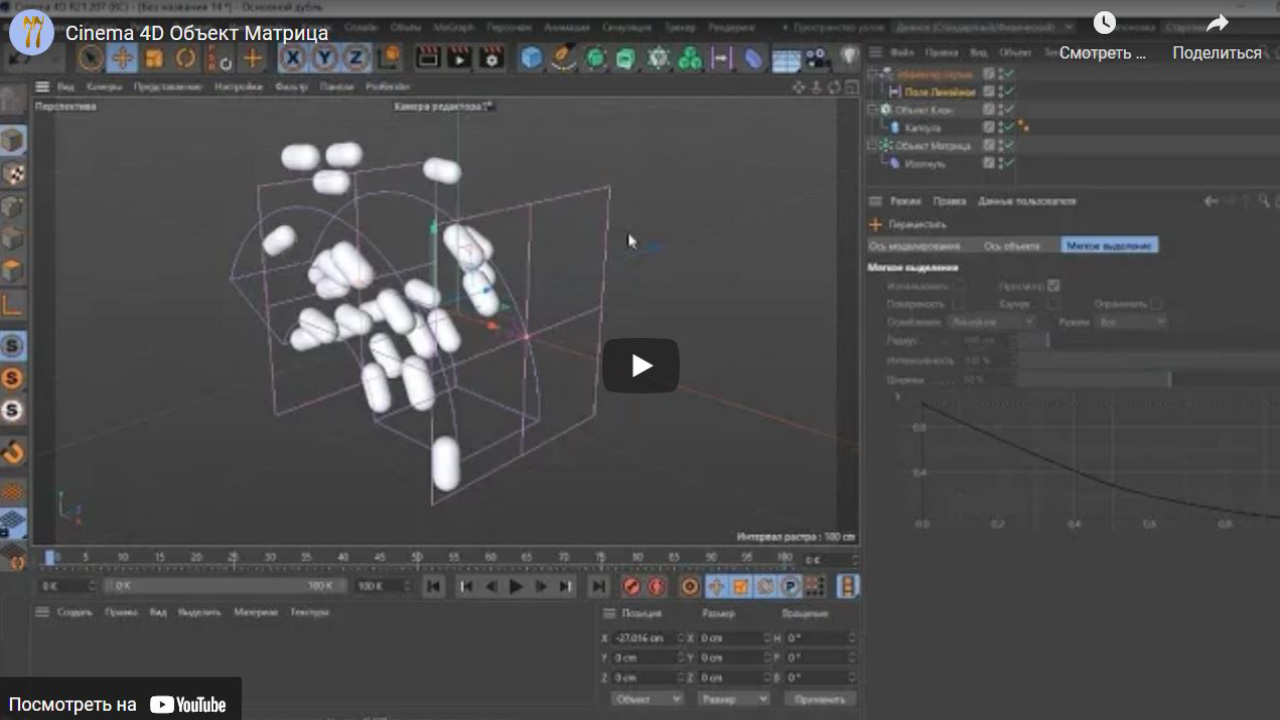Open the viewport Вид menu

coord(65,87)
